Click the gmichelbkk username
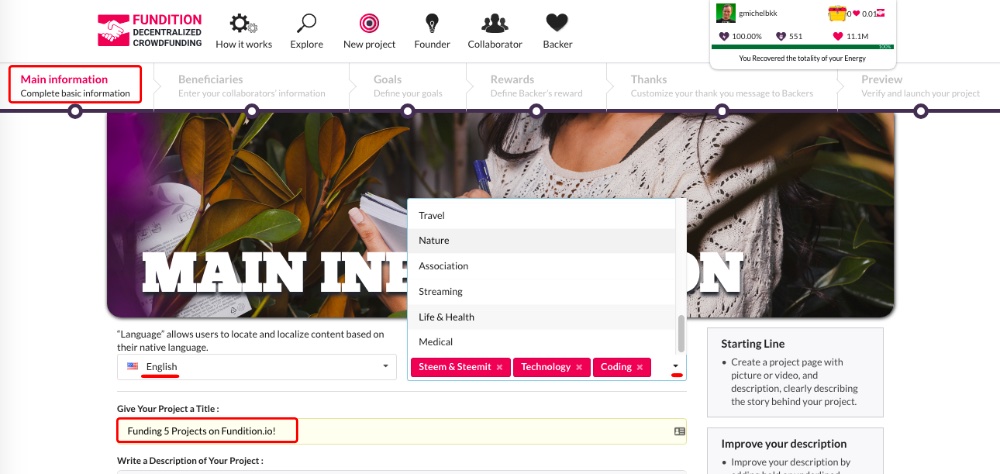The height and width of the screenshot is (474, 1000). [758, 13]
